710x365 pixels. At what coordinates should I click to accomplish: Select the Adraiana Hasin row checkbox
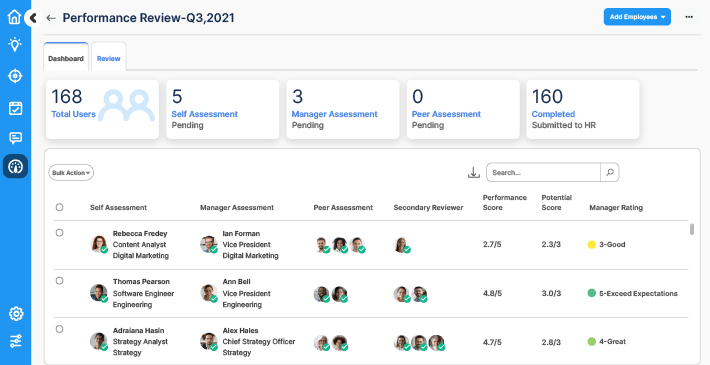tap(59, 329)
